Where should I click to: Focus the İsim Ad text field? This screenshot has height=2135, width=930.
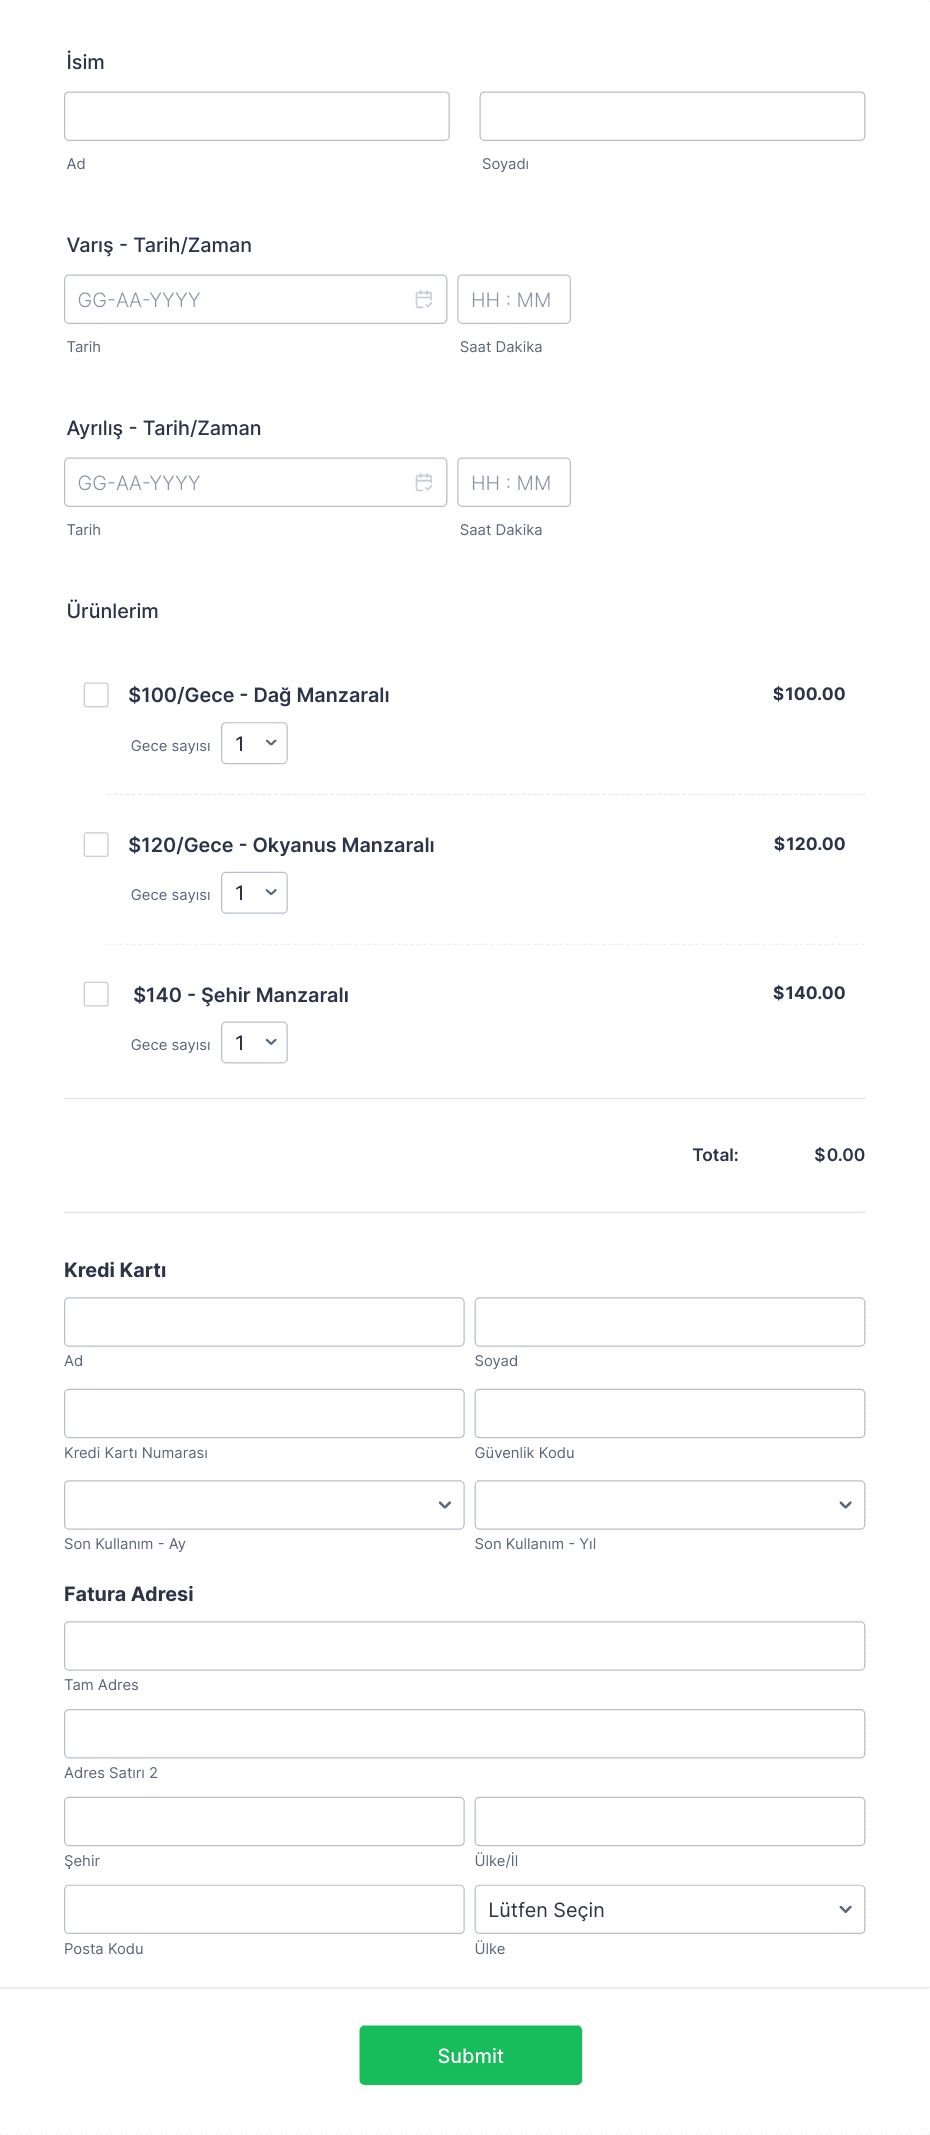(257, 117)
